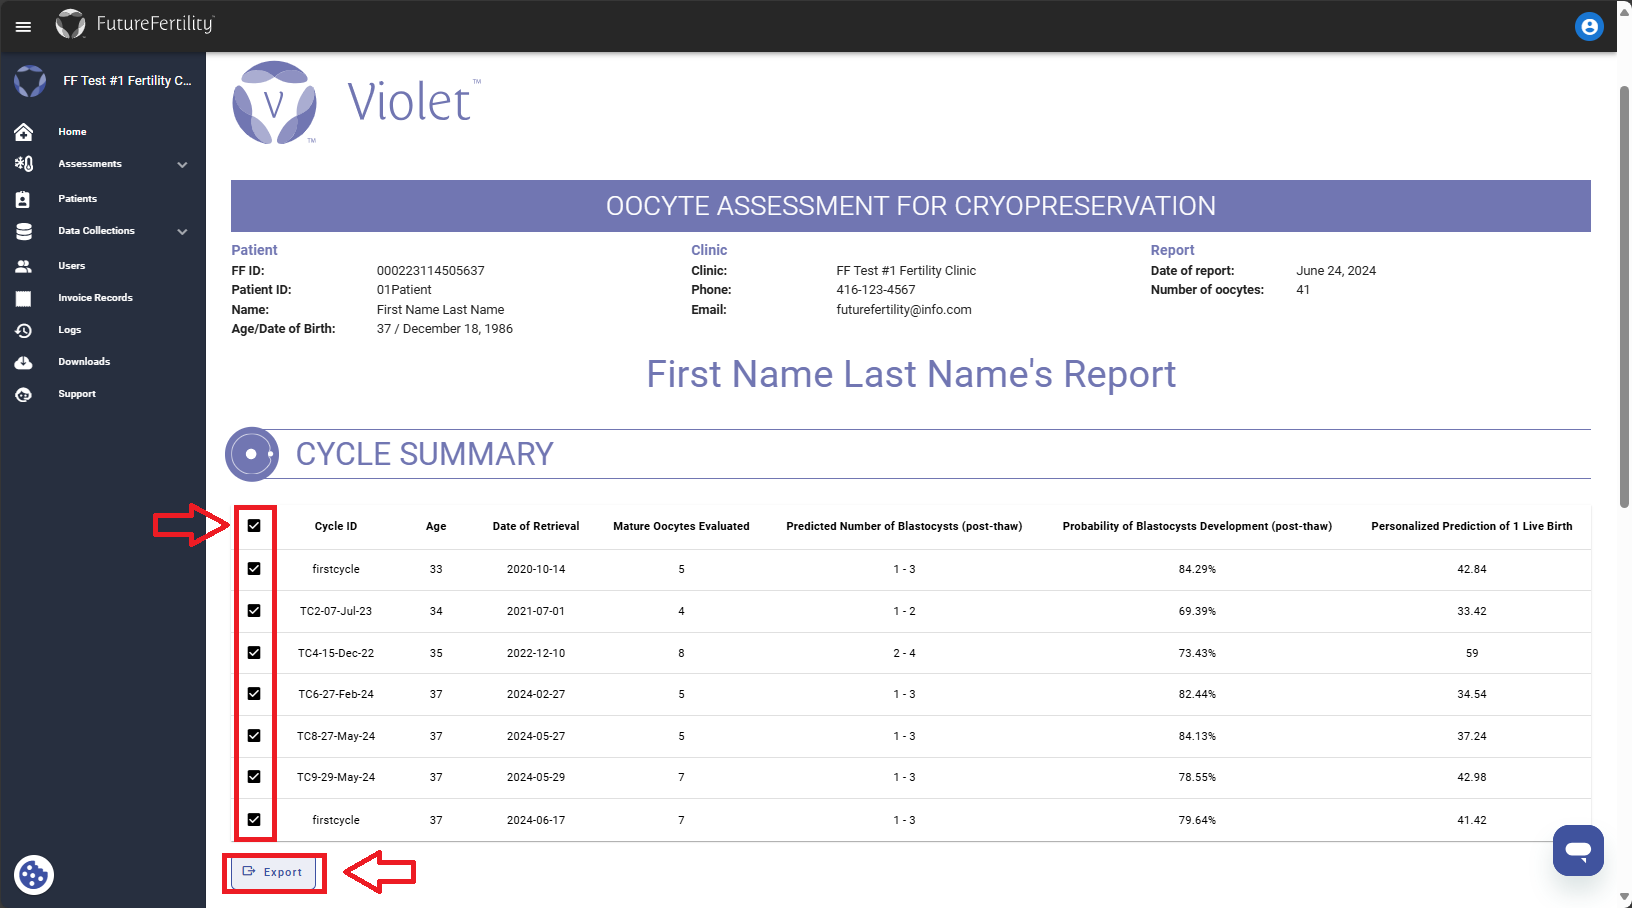Expand the Assessments menu
Image resolution: width=1632 pixels, height=908 pixels.
click(182, 163)
